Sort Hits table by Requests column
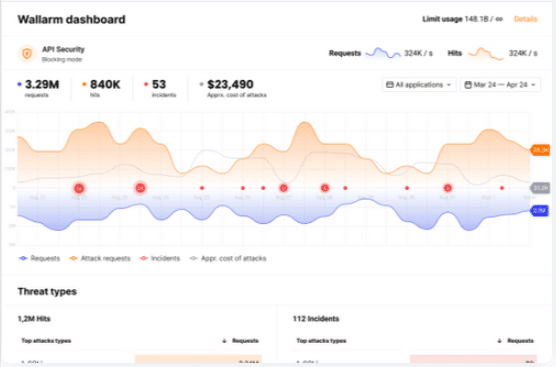The height and width of the screenshot is (367, 556). coord(245,341)
